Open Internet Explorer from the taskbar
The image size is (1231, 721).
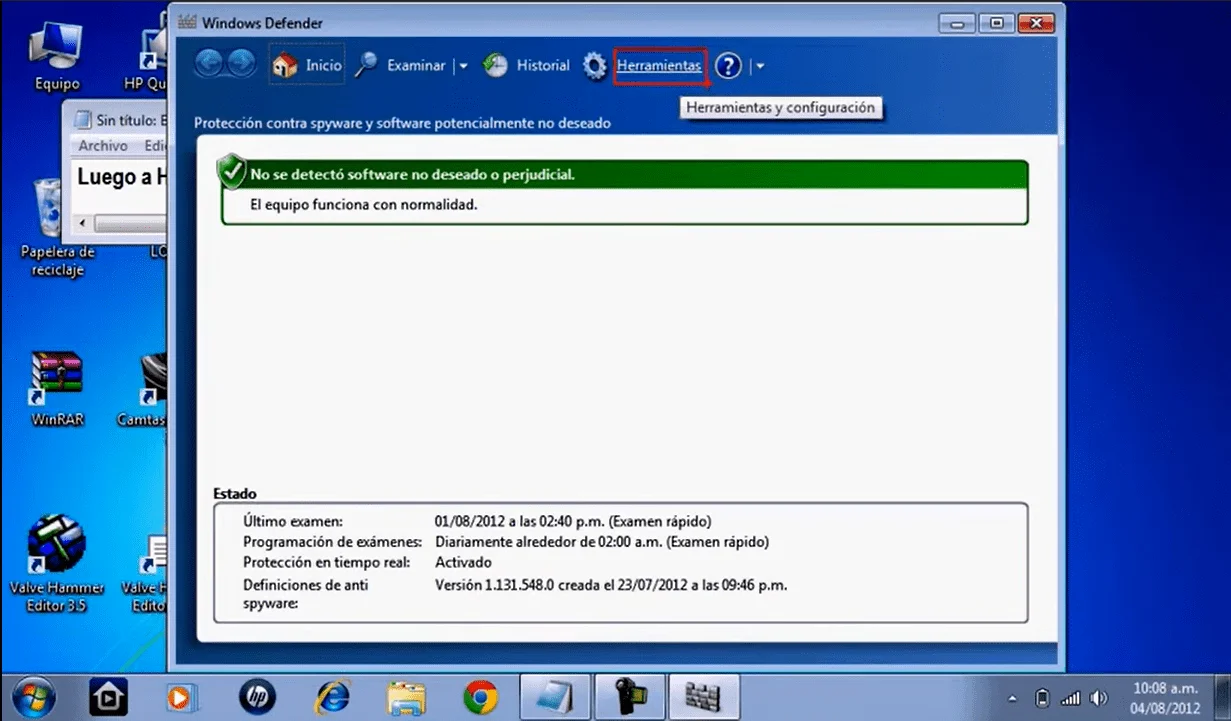point(332,696)
